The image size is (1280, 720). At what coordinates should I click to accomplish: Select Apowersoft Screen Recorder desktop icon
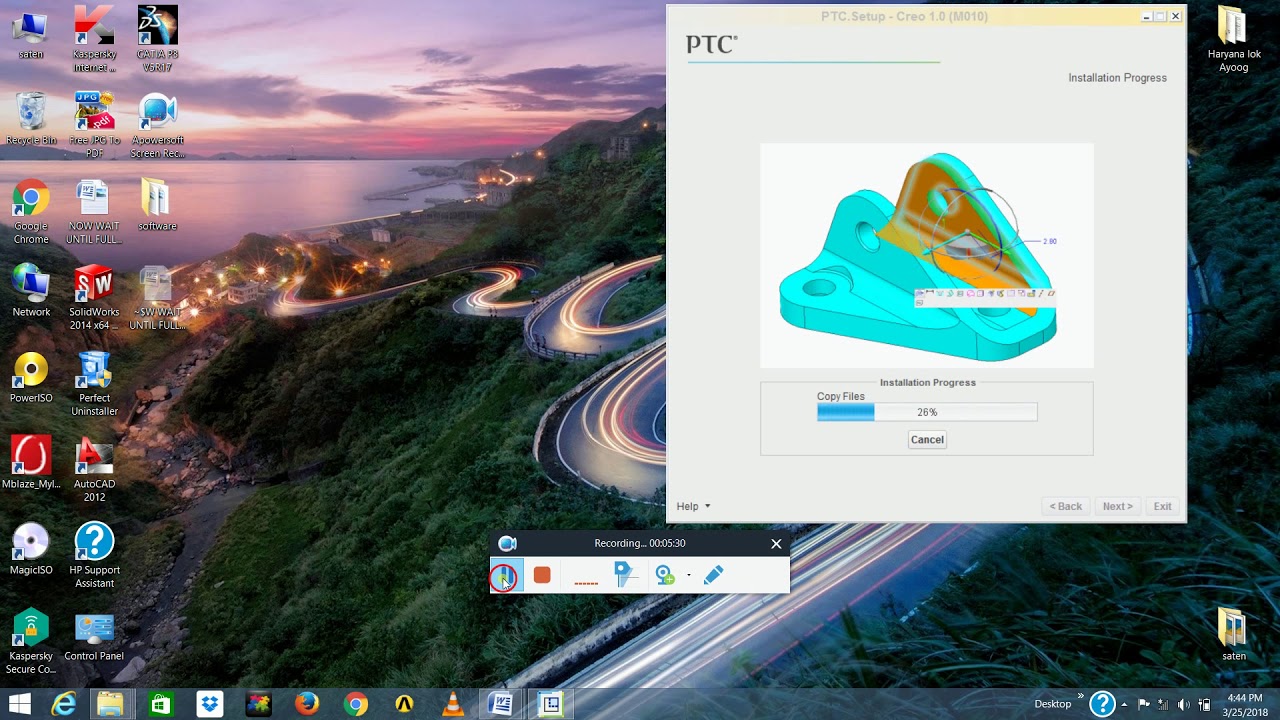click(x=158, y=125)
